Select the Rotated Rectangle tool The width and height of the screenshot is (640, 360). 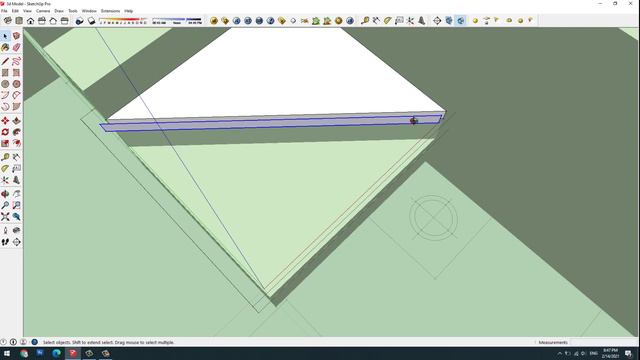point(16,73)
